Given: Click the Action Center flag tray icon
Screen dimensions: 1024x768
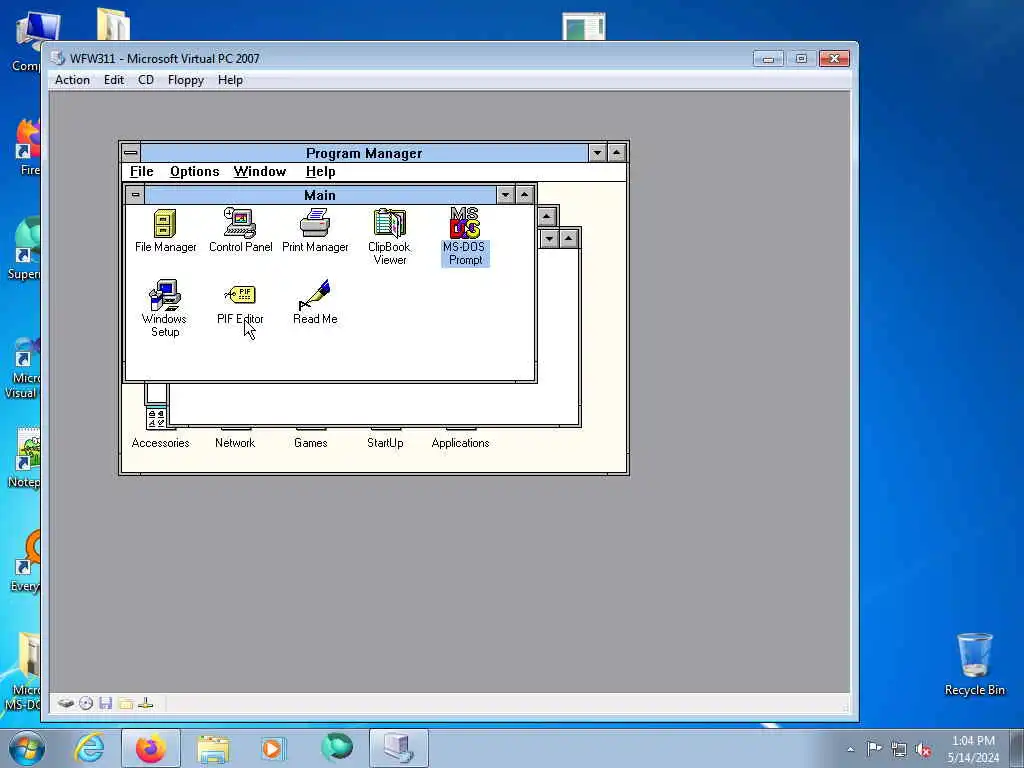Looking at the screenshot, I should pyautogui.click(x=874, y=748).
